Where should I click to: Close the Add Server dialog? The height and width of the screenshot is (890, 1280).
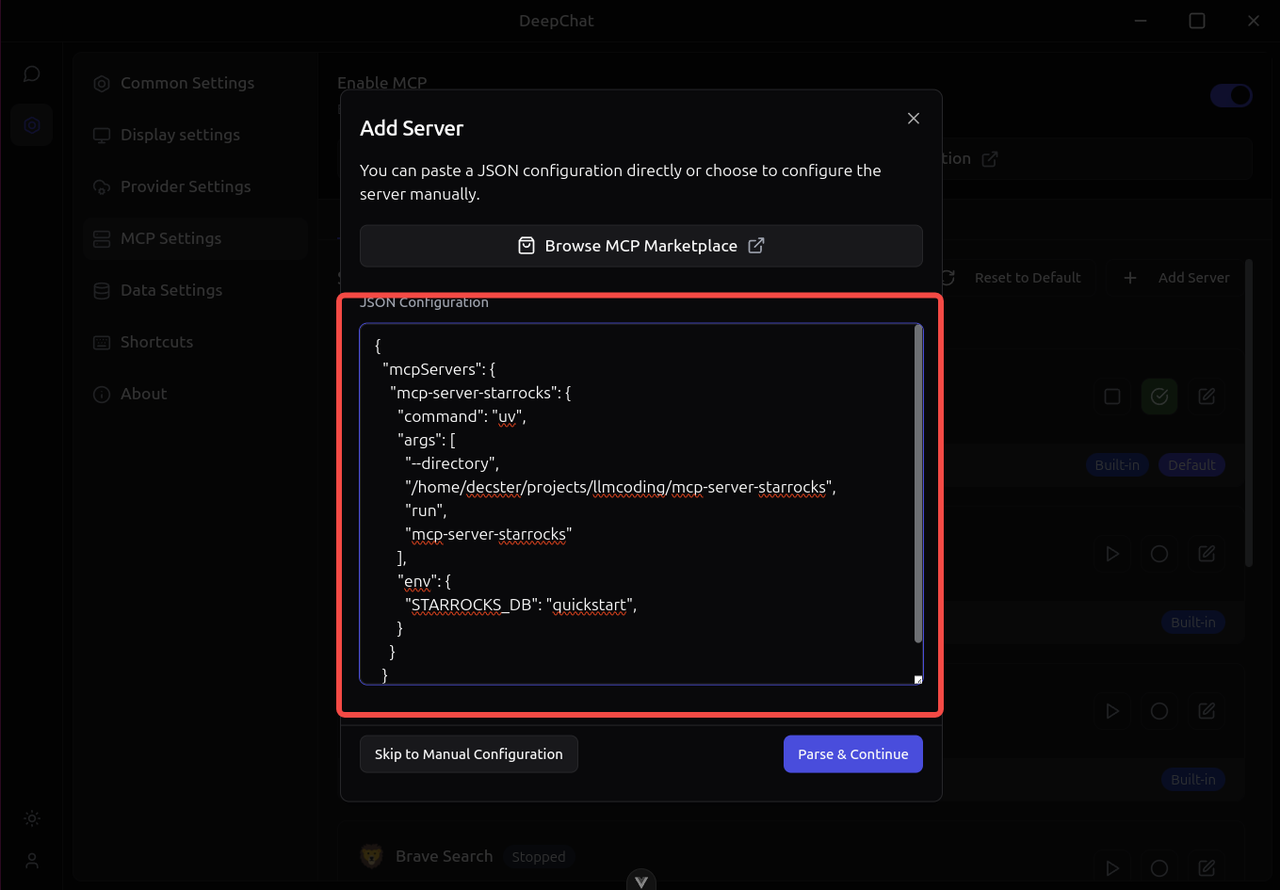913,118
